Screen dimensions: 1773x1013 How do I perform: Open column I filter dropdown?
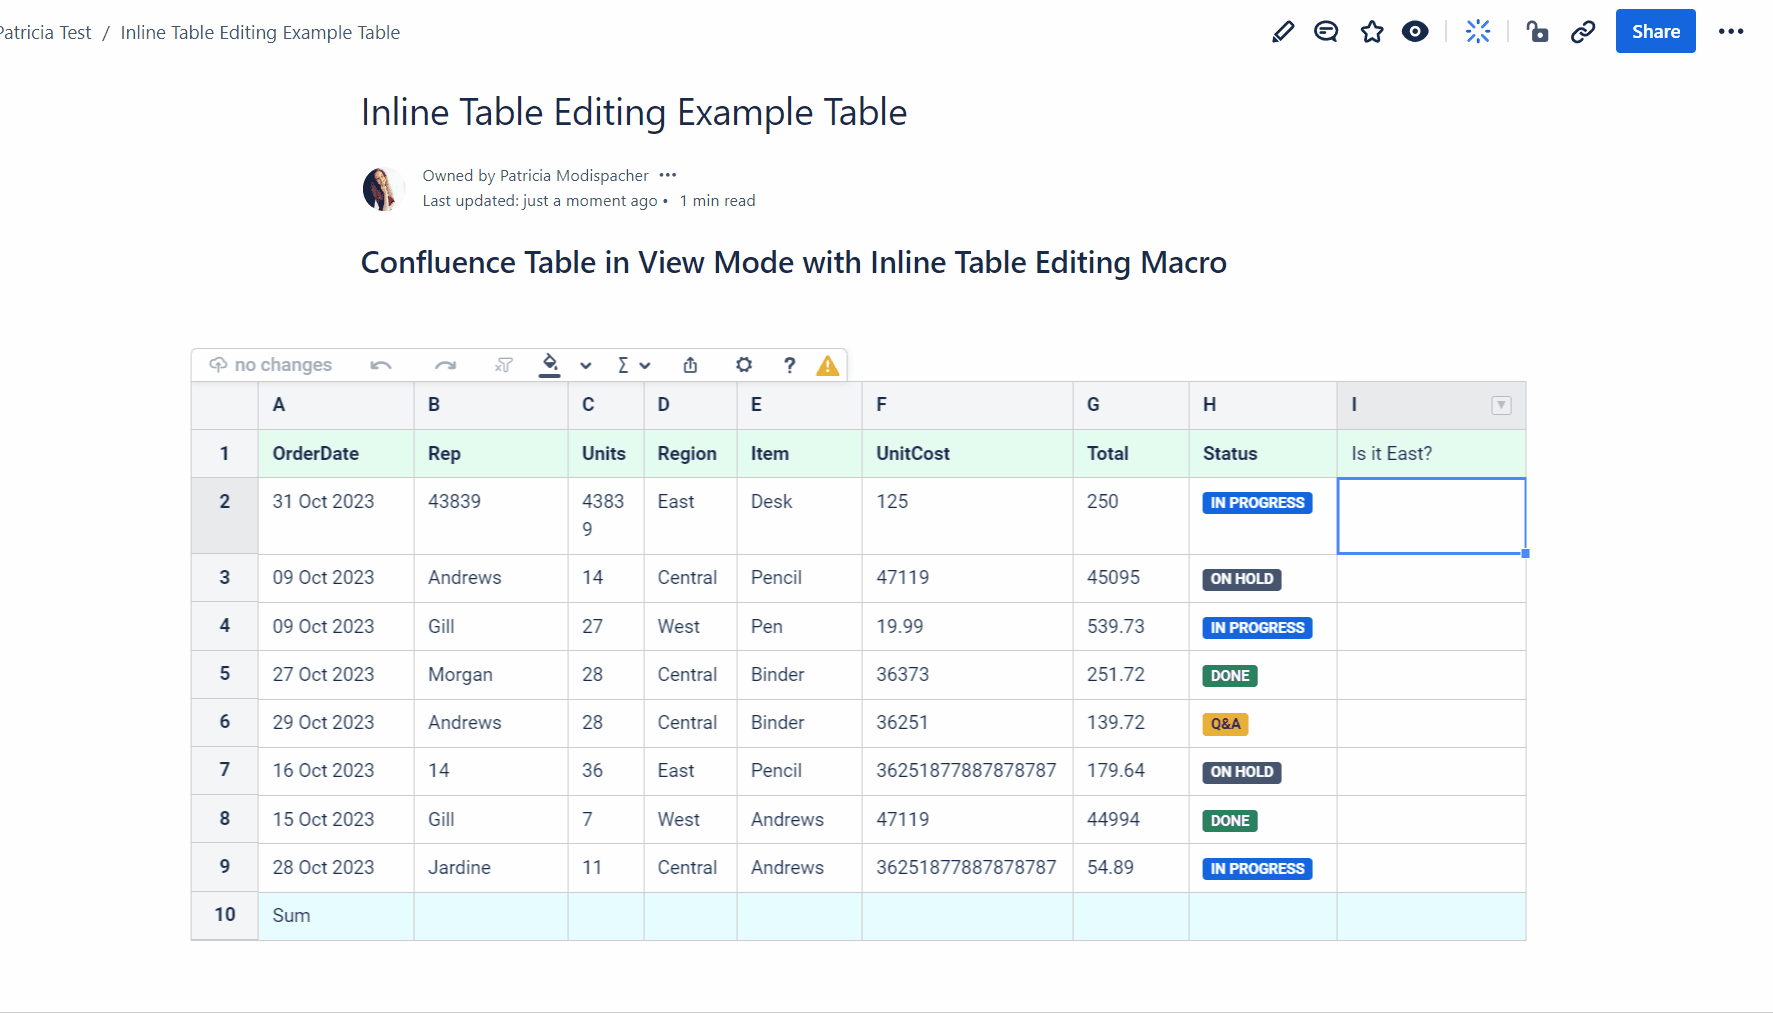coord(1501,405)
